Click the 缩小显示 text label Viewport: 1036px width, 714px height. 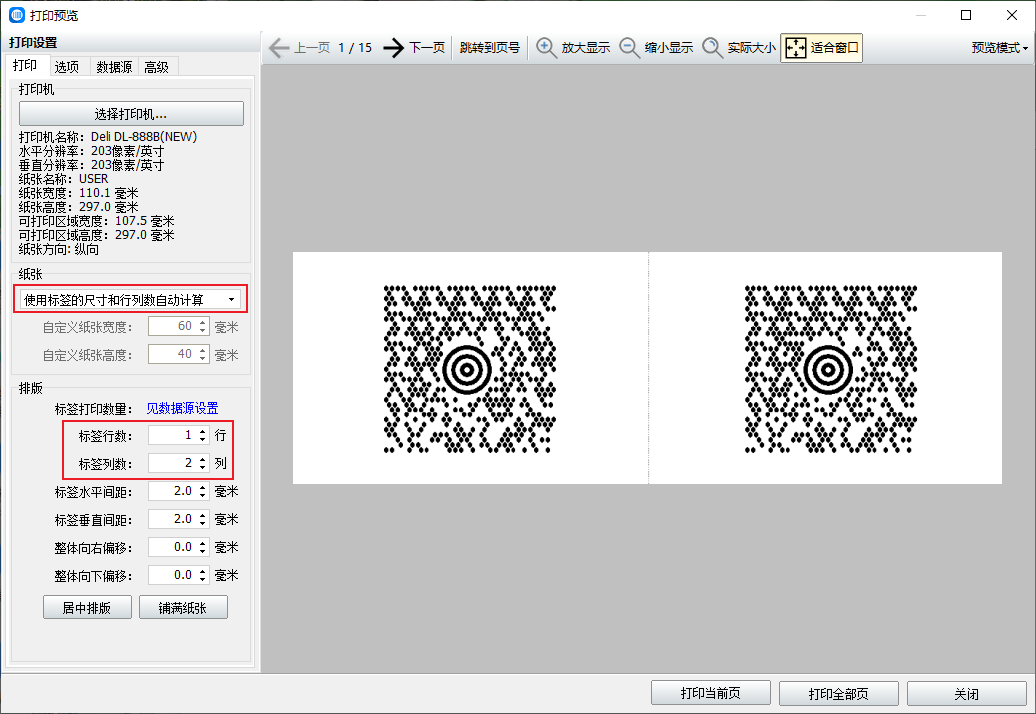point(669,48)
